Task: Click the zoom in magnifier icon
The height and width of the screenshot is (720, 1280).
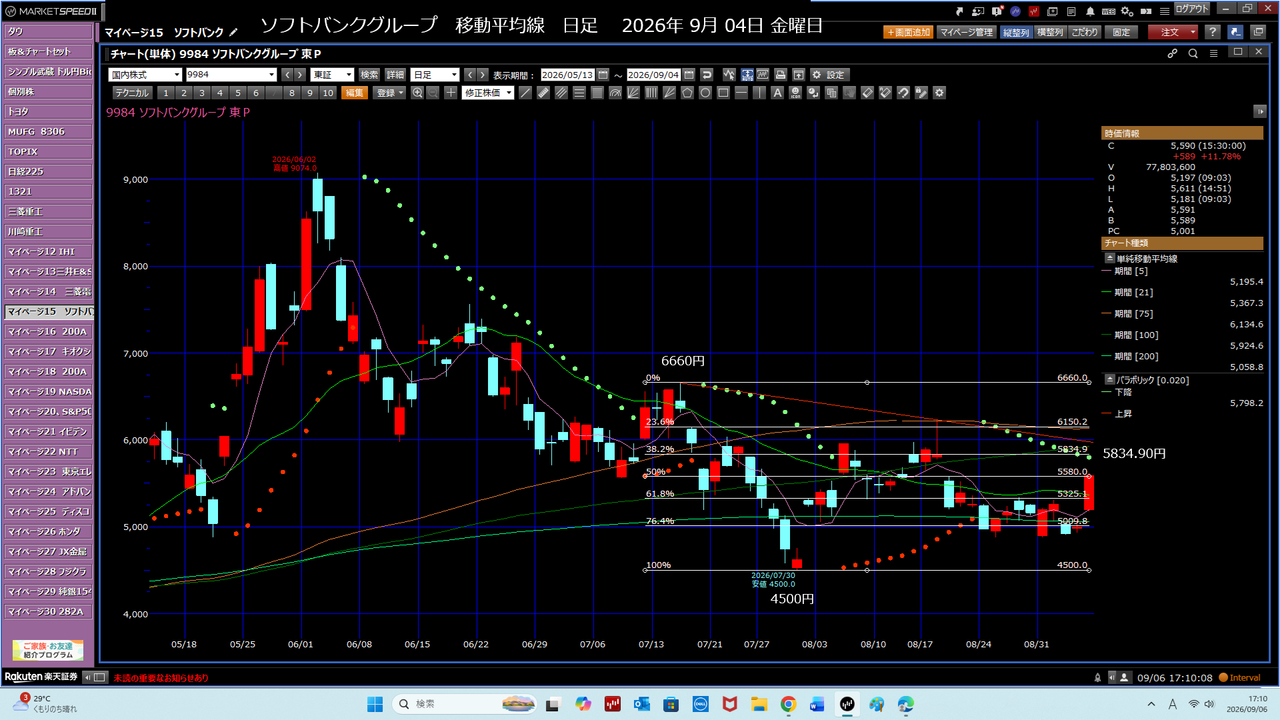Action: (x=418, y=93)
